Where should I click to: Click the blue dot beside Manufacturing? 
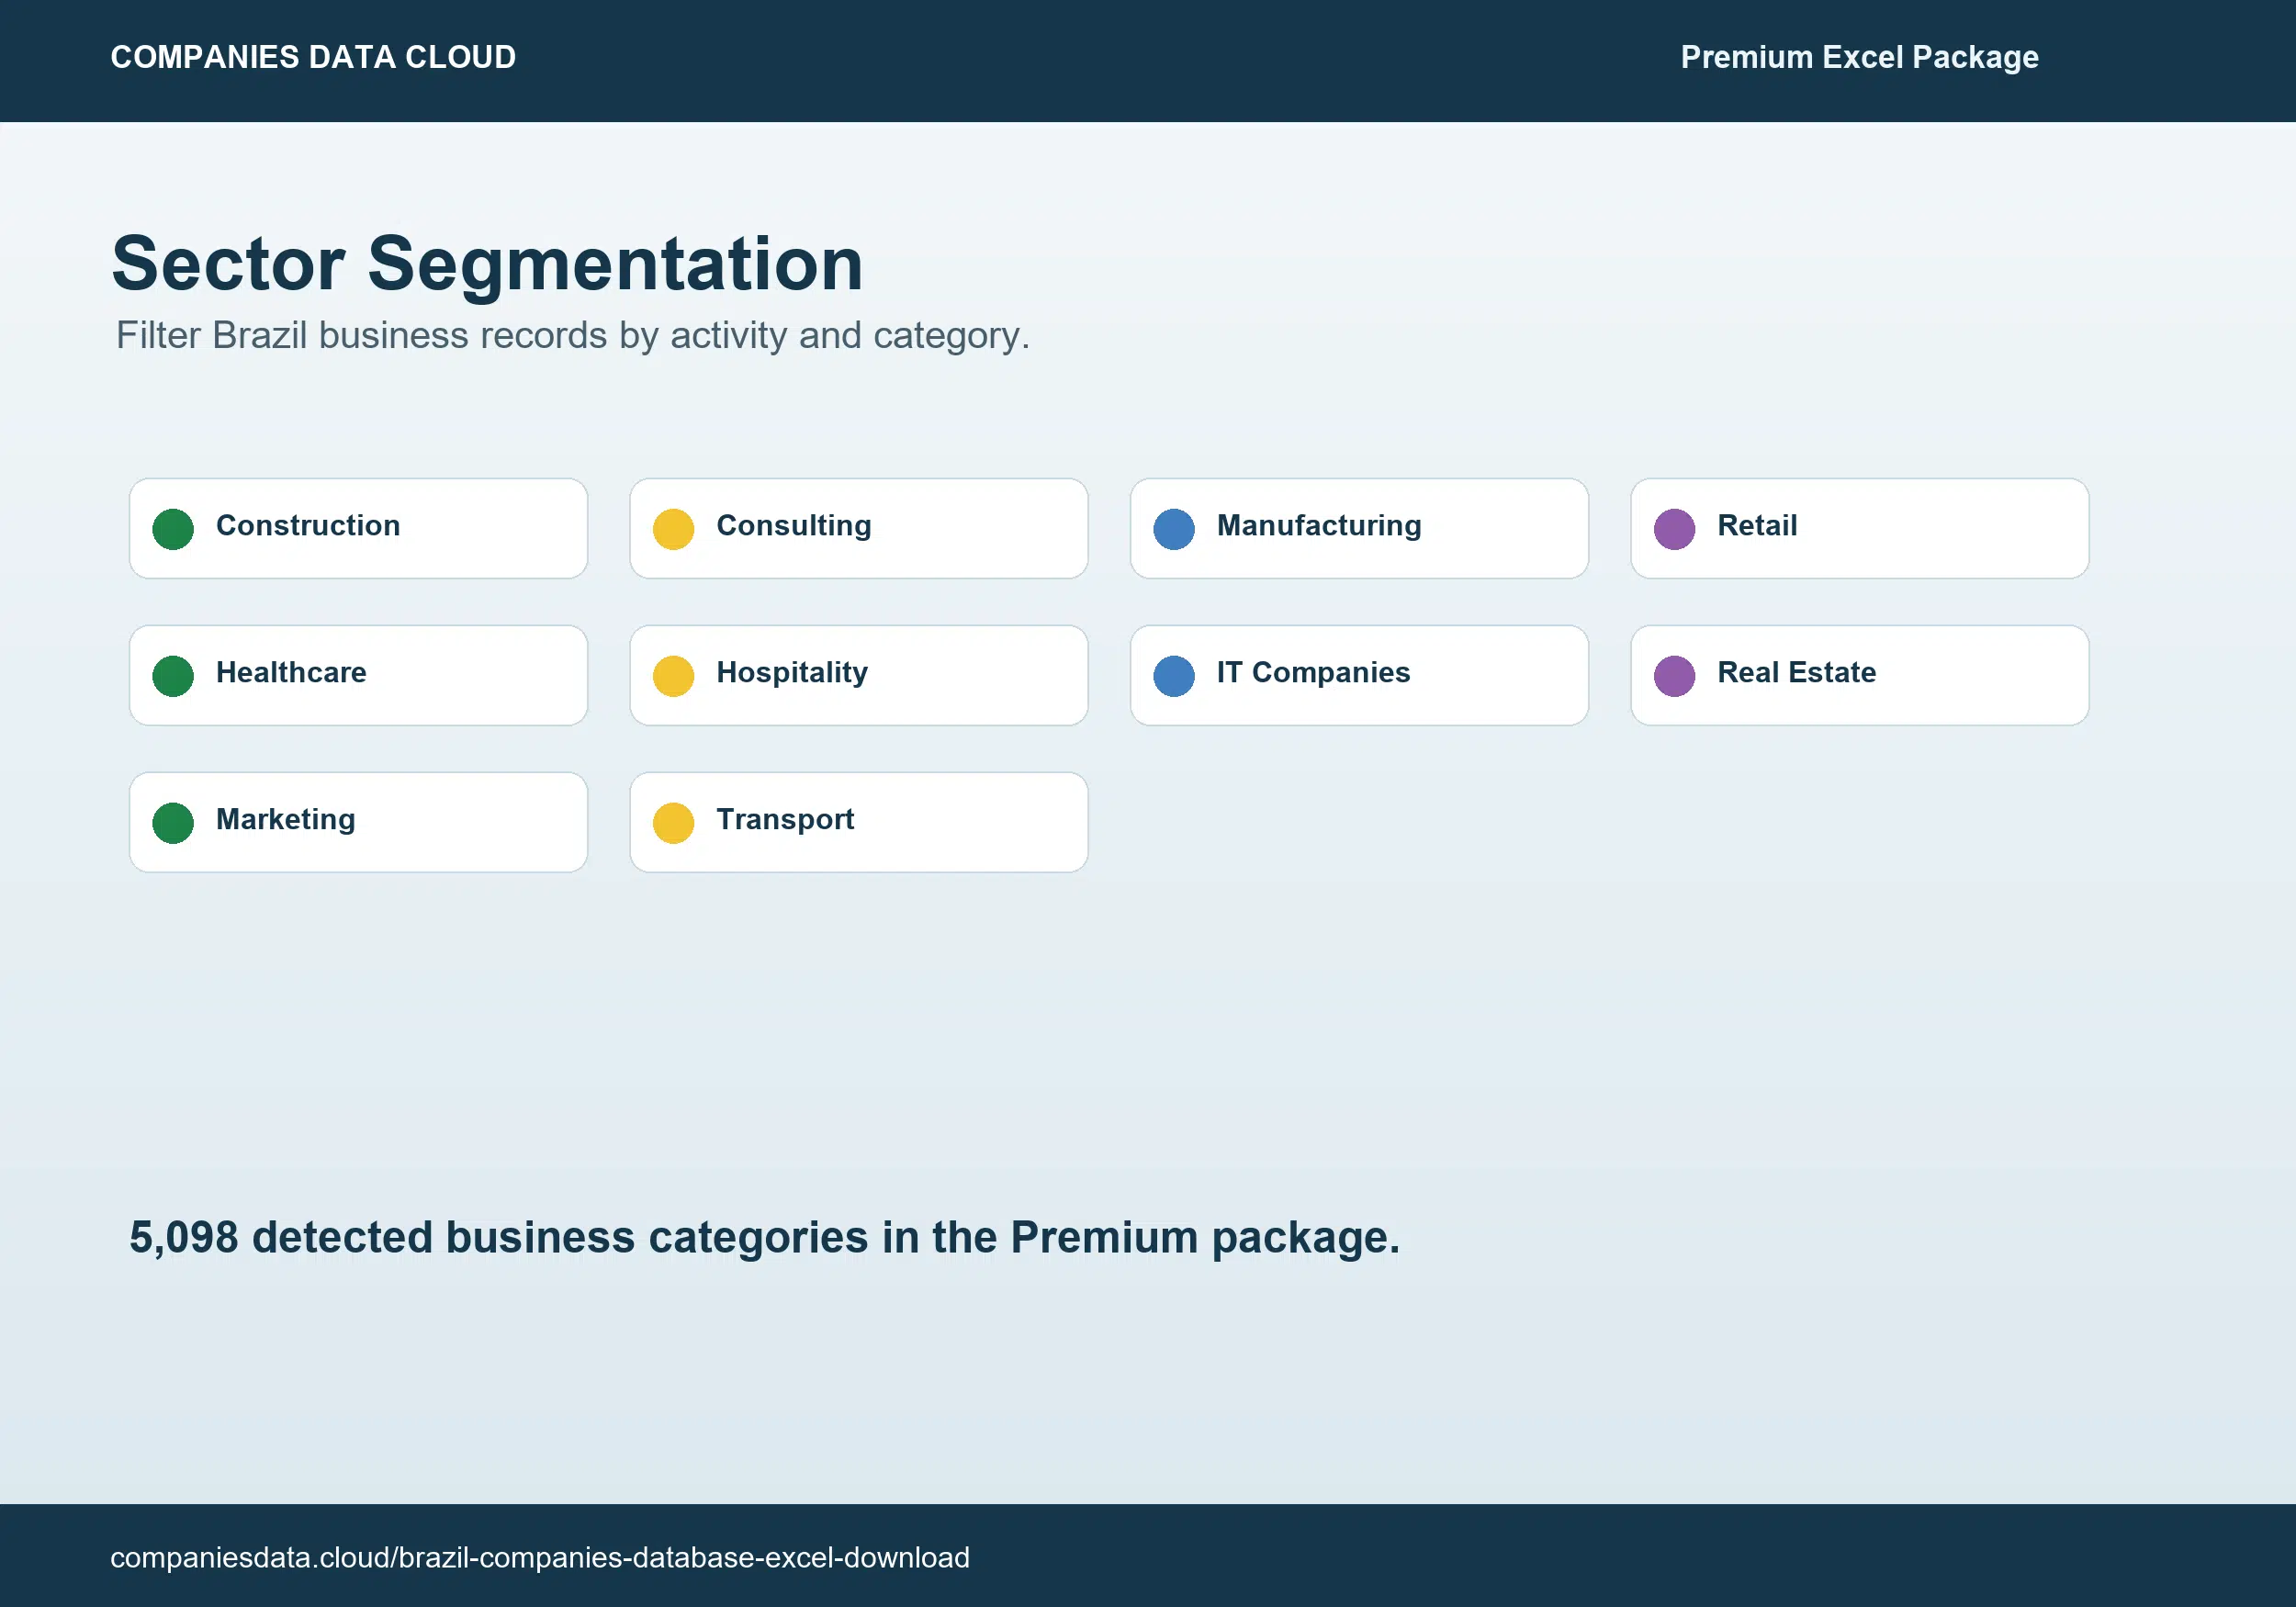(x=1174, y=529)
